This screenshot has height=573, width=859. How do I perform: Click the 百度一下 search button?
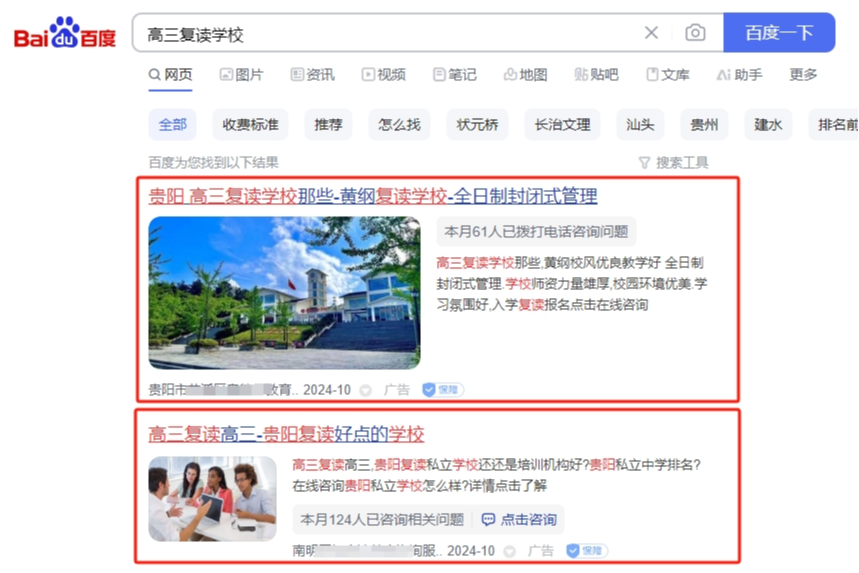point(778,33)
